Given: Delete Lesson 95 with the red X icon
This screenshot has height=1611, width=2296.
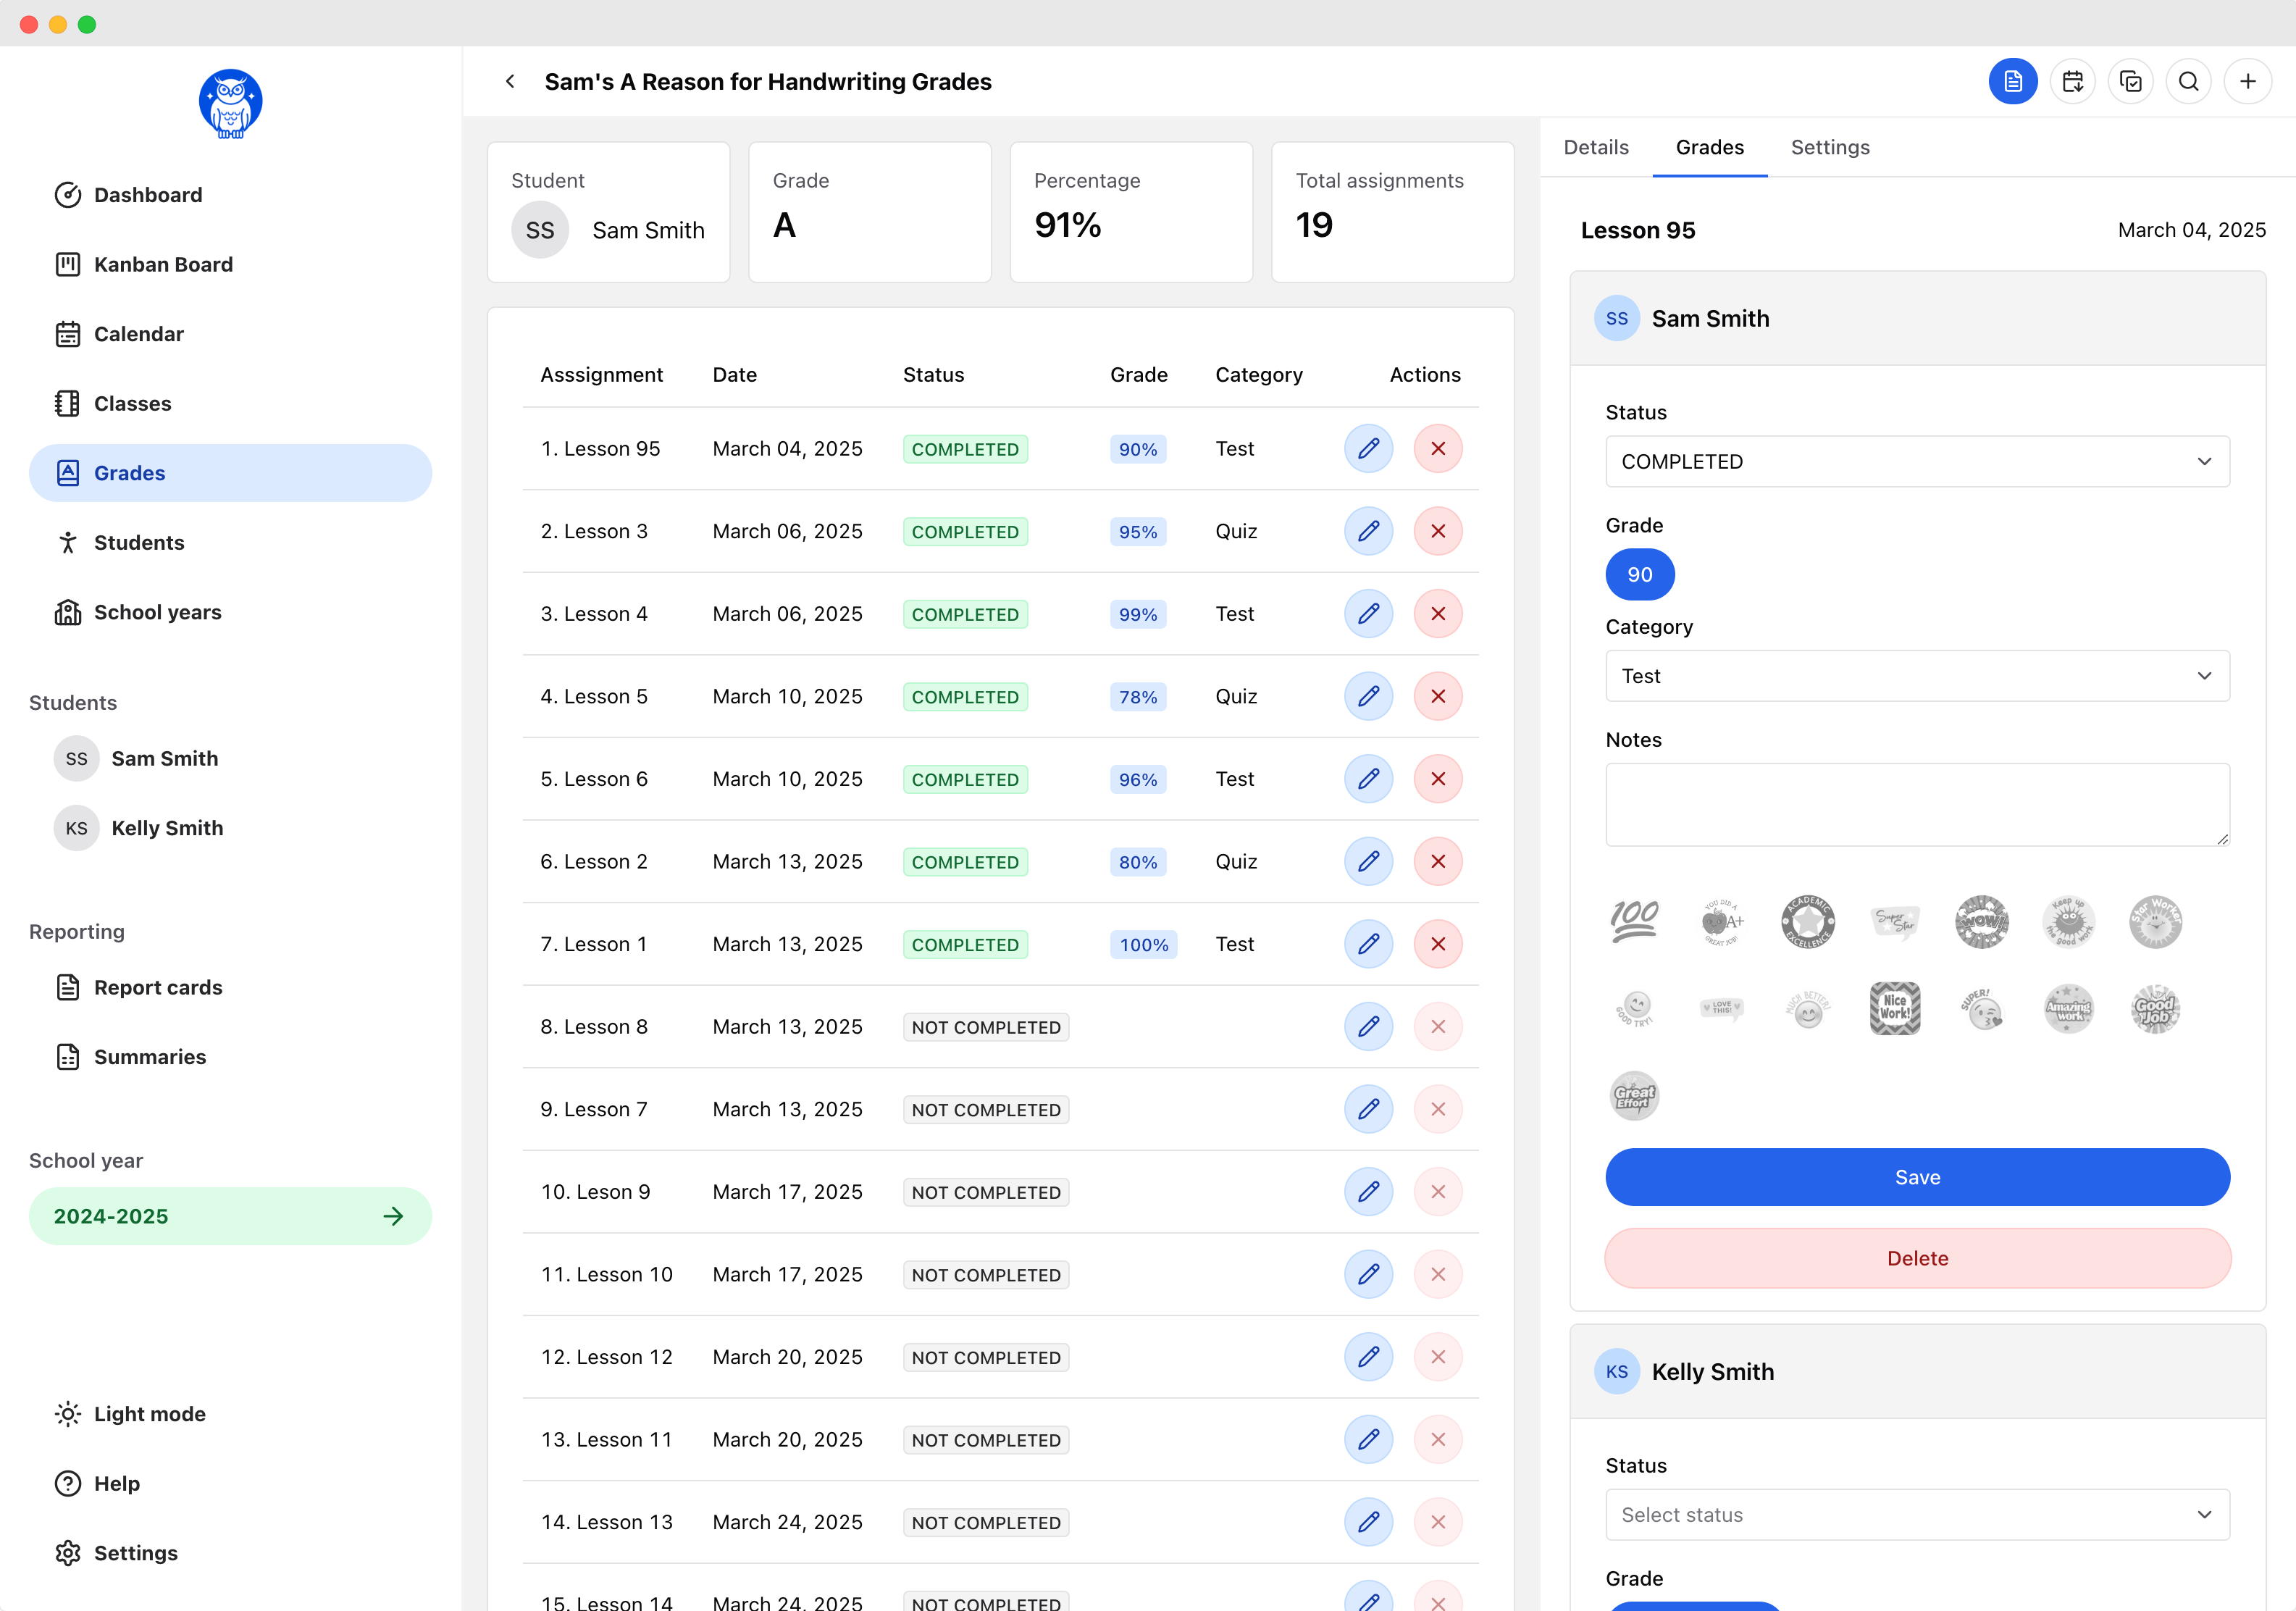Looking at the screenshot, I should [x=1438, y=449].
